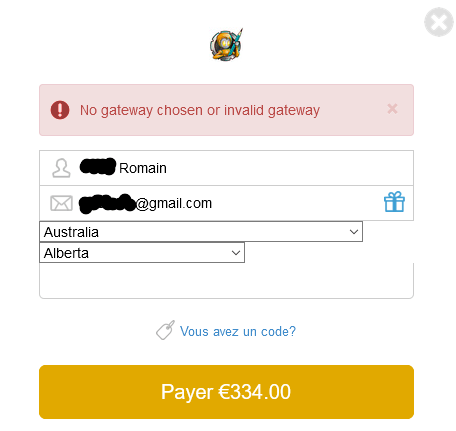
Task: Click the 'No gateway chosen' error message text
Action: tap(200, 110)
